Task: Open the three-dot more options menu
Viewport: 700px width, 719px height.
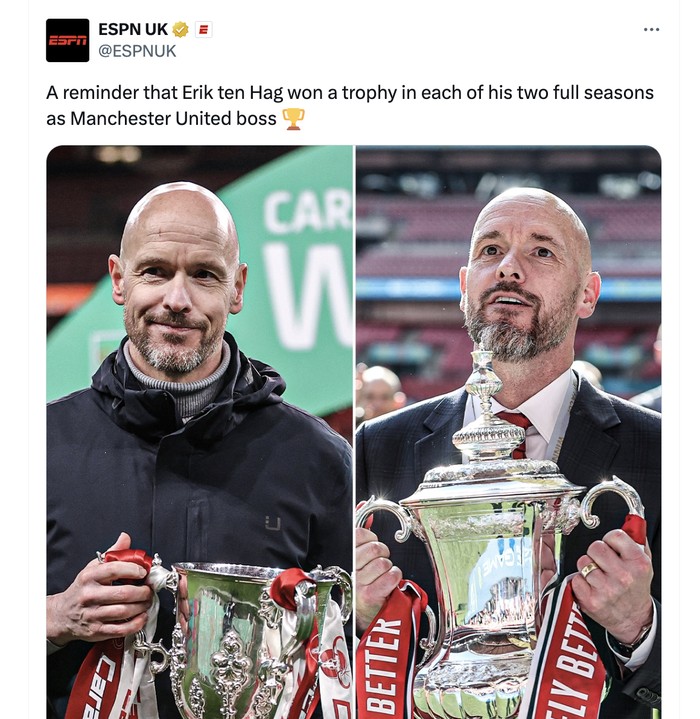Action: tap(651, 29)
